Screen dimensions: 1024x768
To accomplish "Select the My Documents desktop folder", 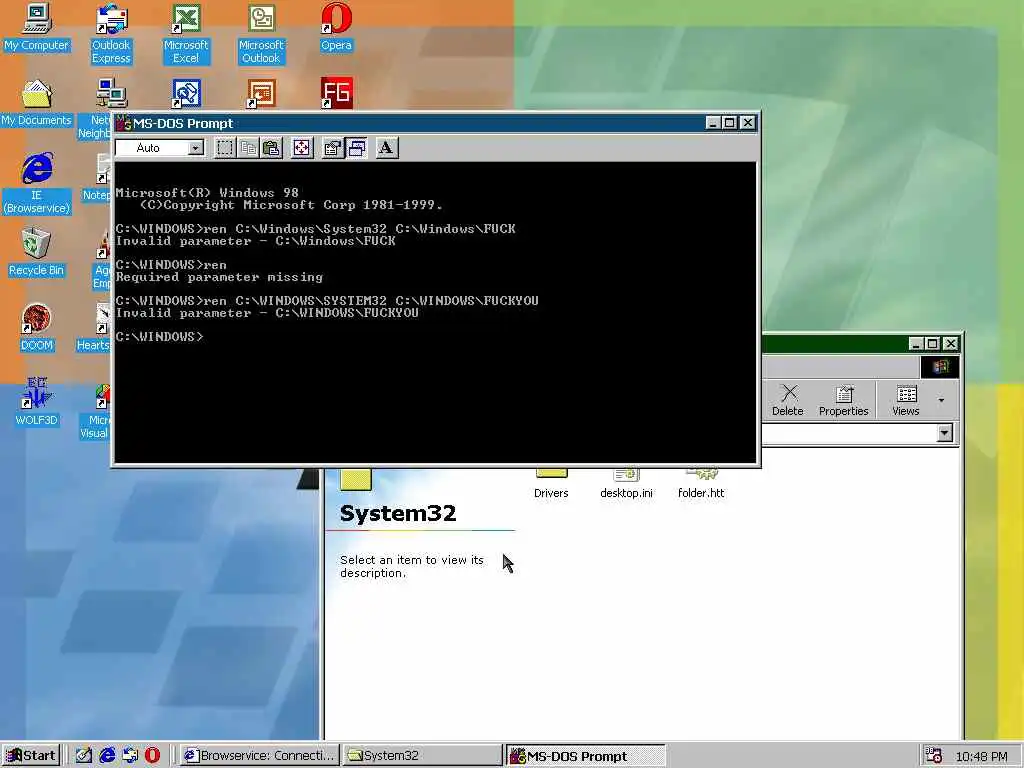I will click(x=37, y=103).
